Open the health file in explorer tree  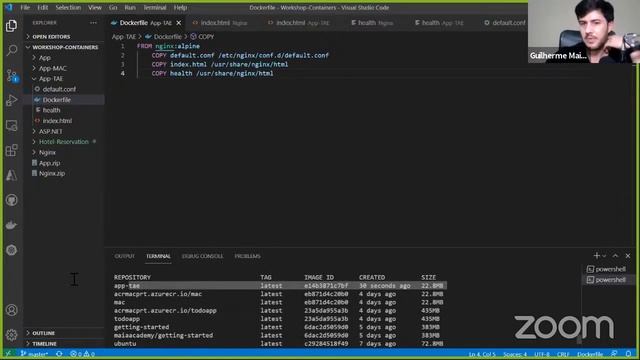[x=51, y=110]
